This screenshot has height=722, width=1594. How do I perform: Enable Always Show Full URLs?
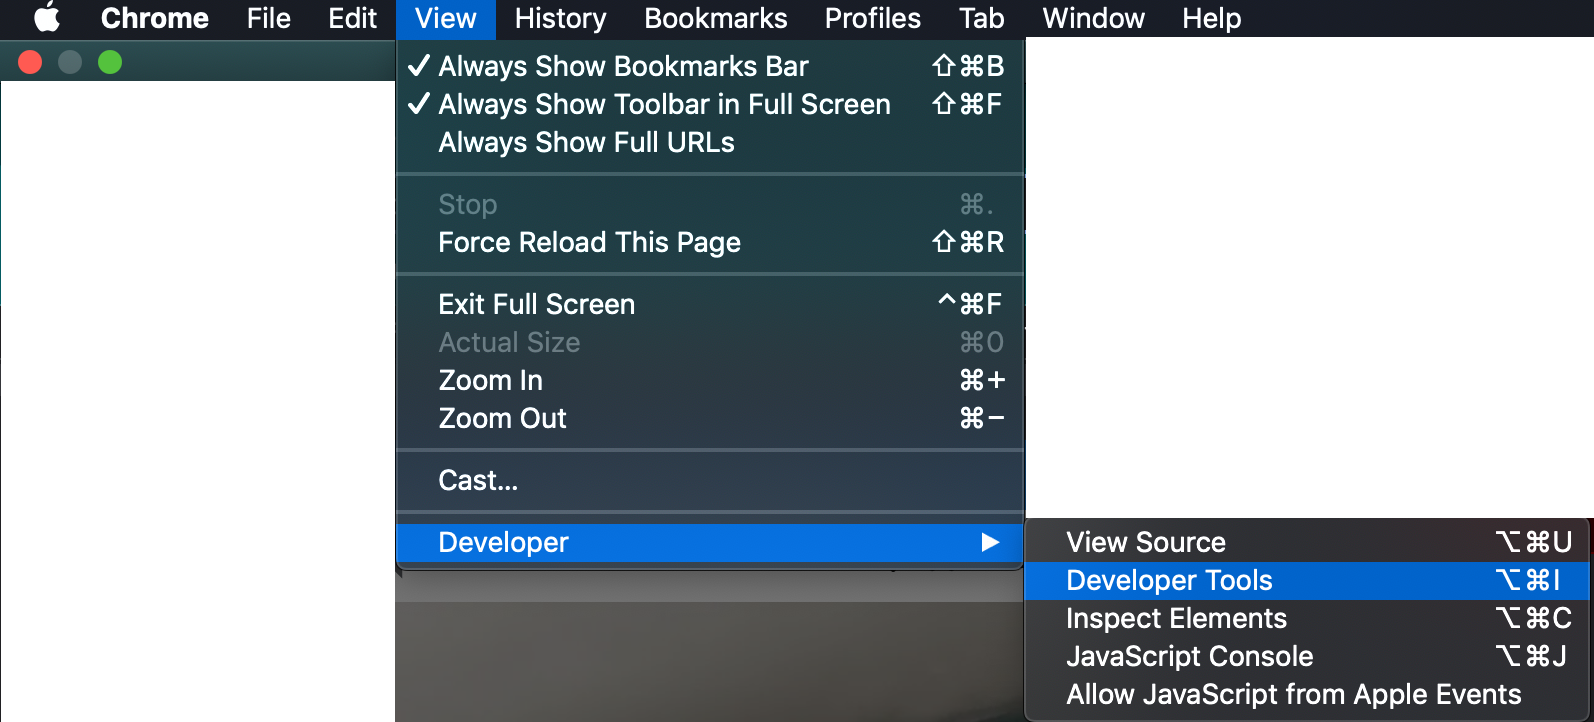[710, 142]
